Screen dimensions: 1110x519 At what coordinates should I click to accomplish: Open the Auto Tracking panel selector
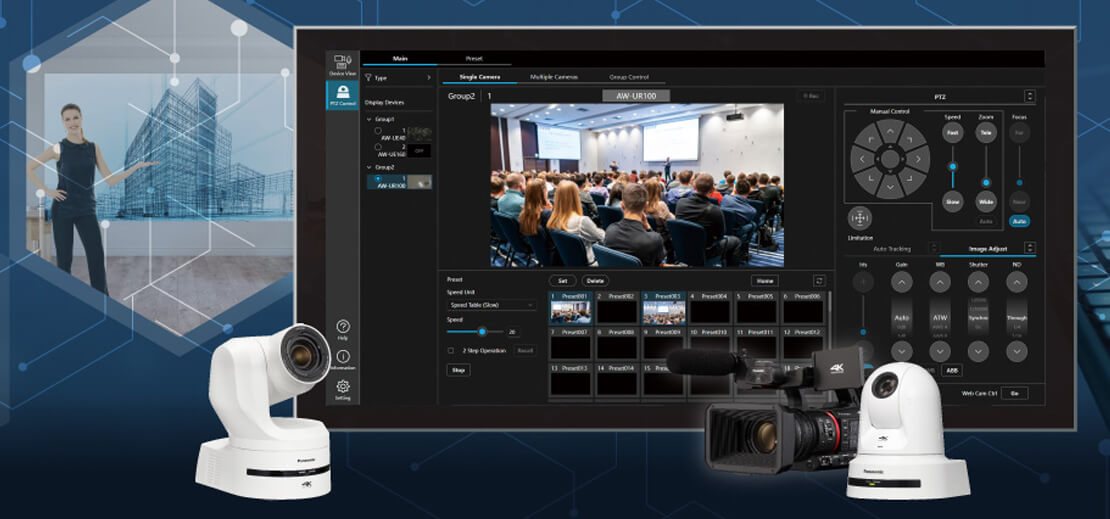[934, 249]
